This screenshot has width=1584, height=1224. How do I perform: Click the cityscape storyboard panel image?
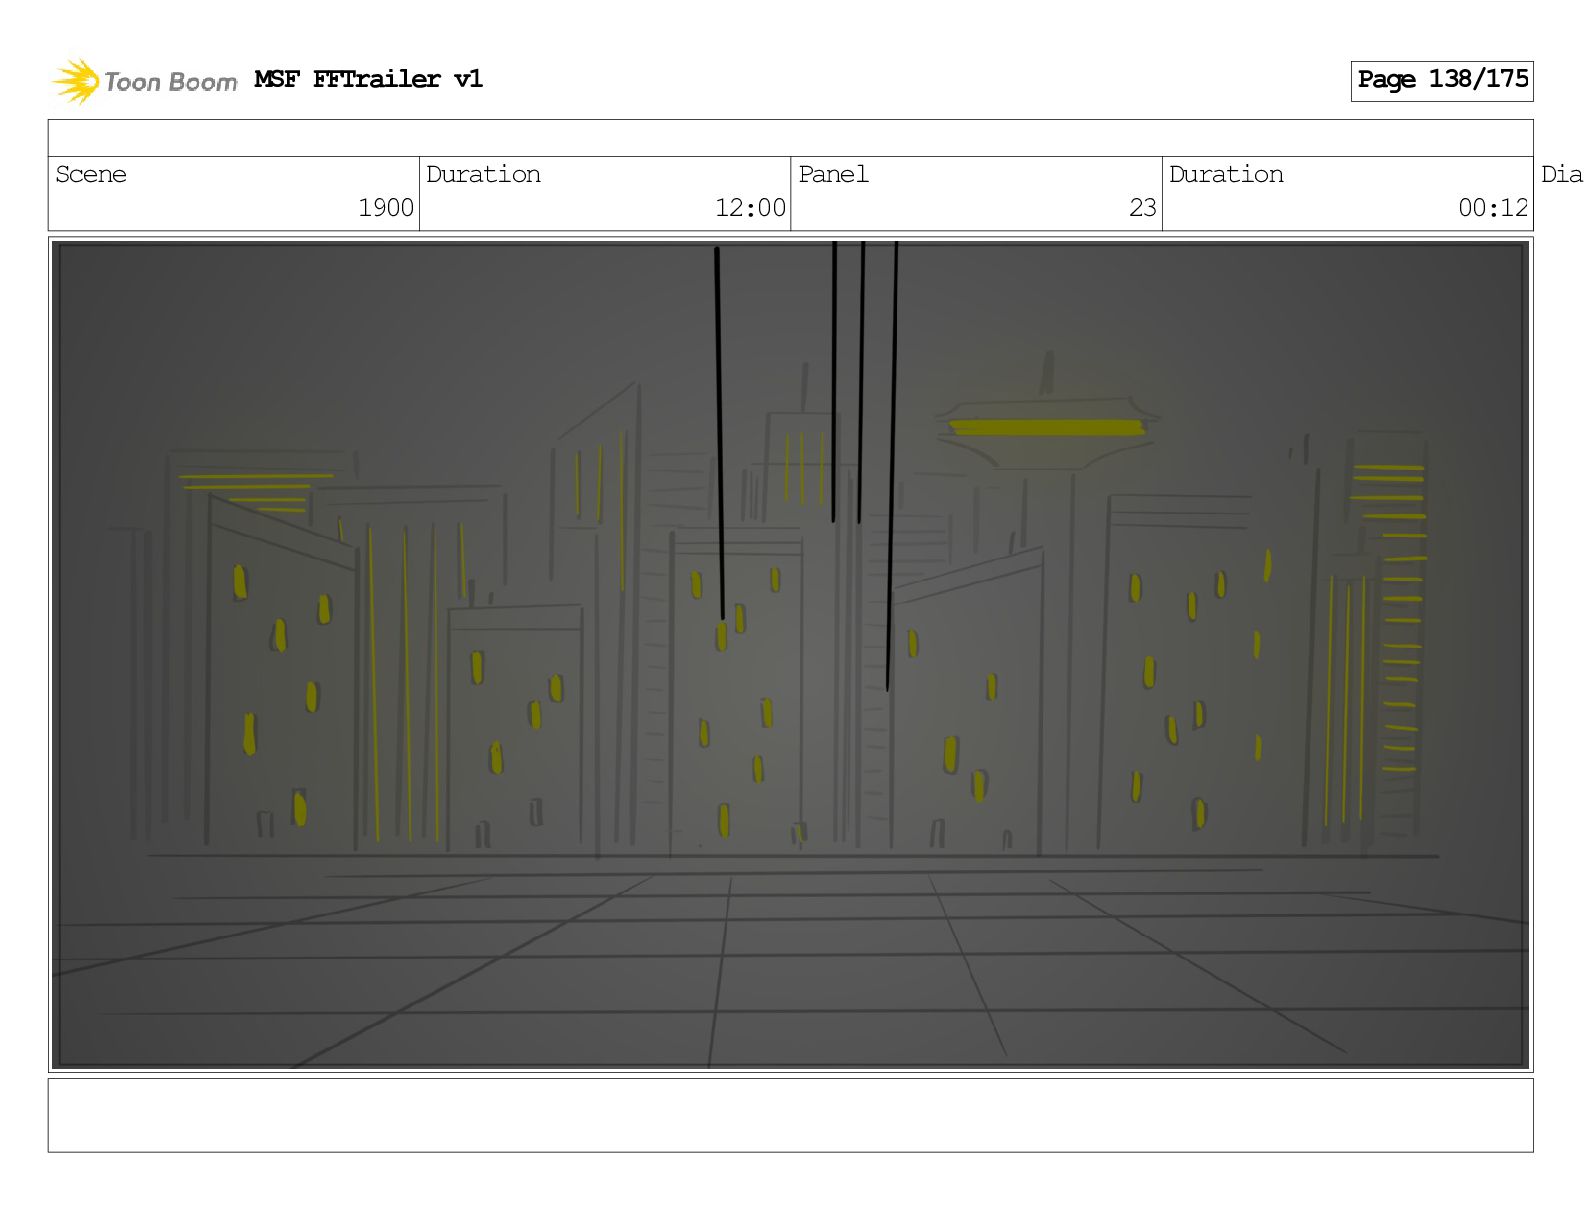790,655
